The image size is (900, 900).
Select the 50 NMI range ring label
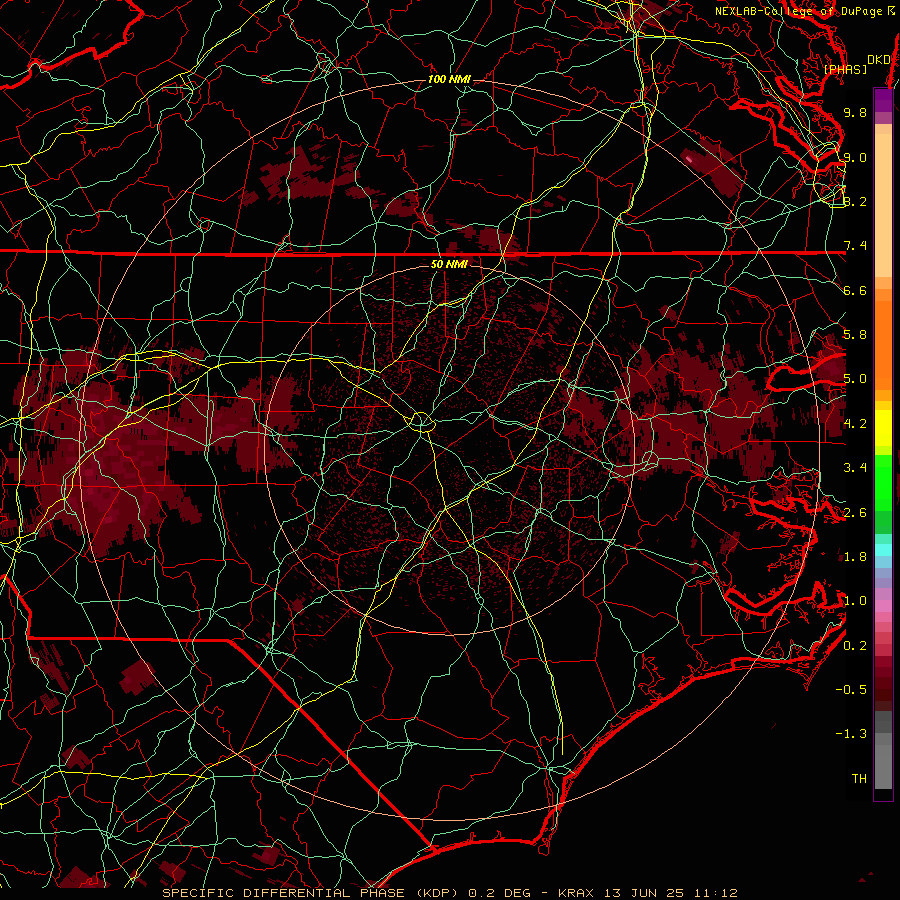tap(449, 264)
